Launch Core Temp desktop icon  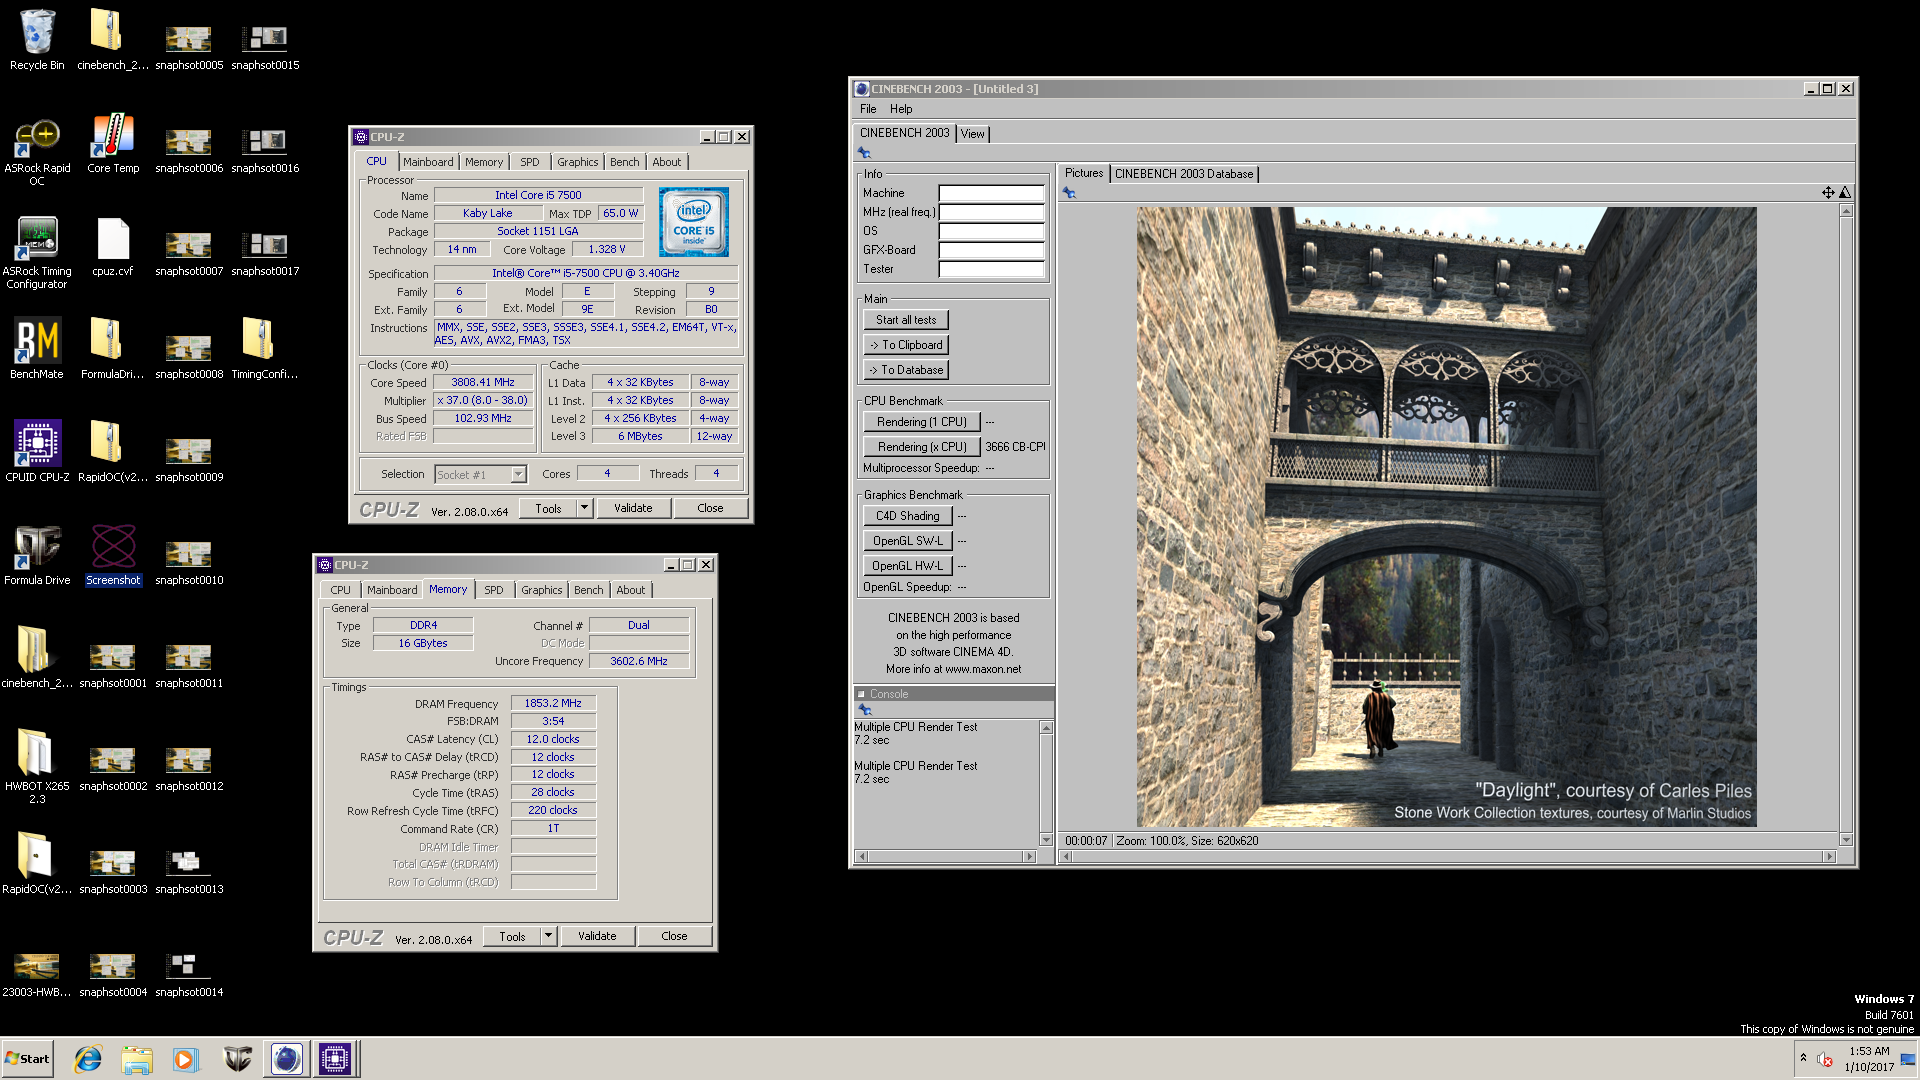coord(113,143)
